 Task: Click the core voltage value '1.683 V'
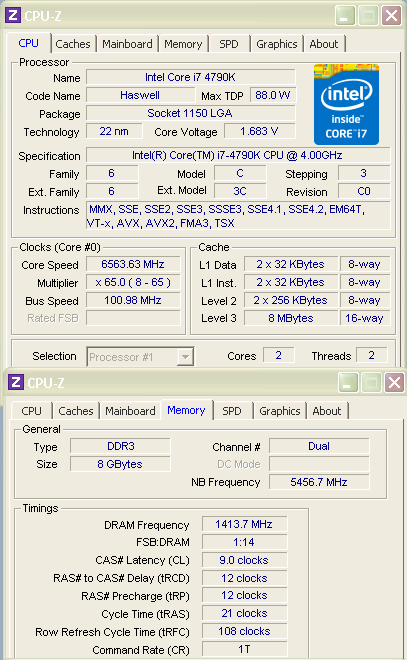(x=259, y=131)
